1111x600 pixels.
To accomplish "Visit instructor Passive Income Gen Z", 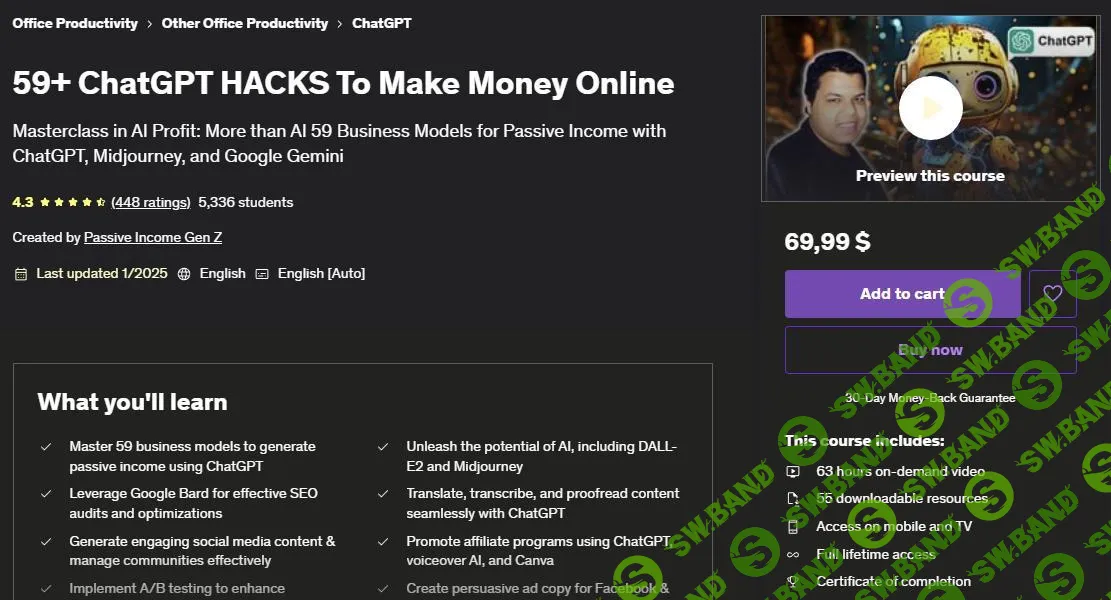I will pos(153,237).
